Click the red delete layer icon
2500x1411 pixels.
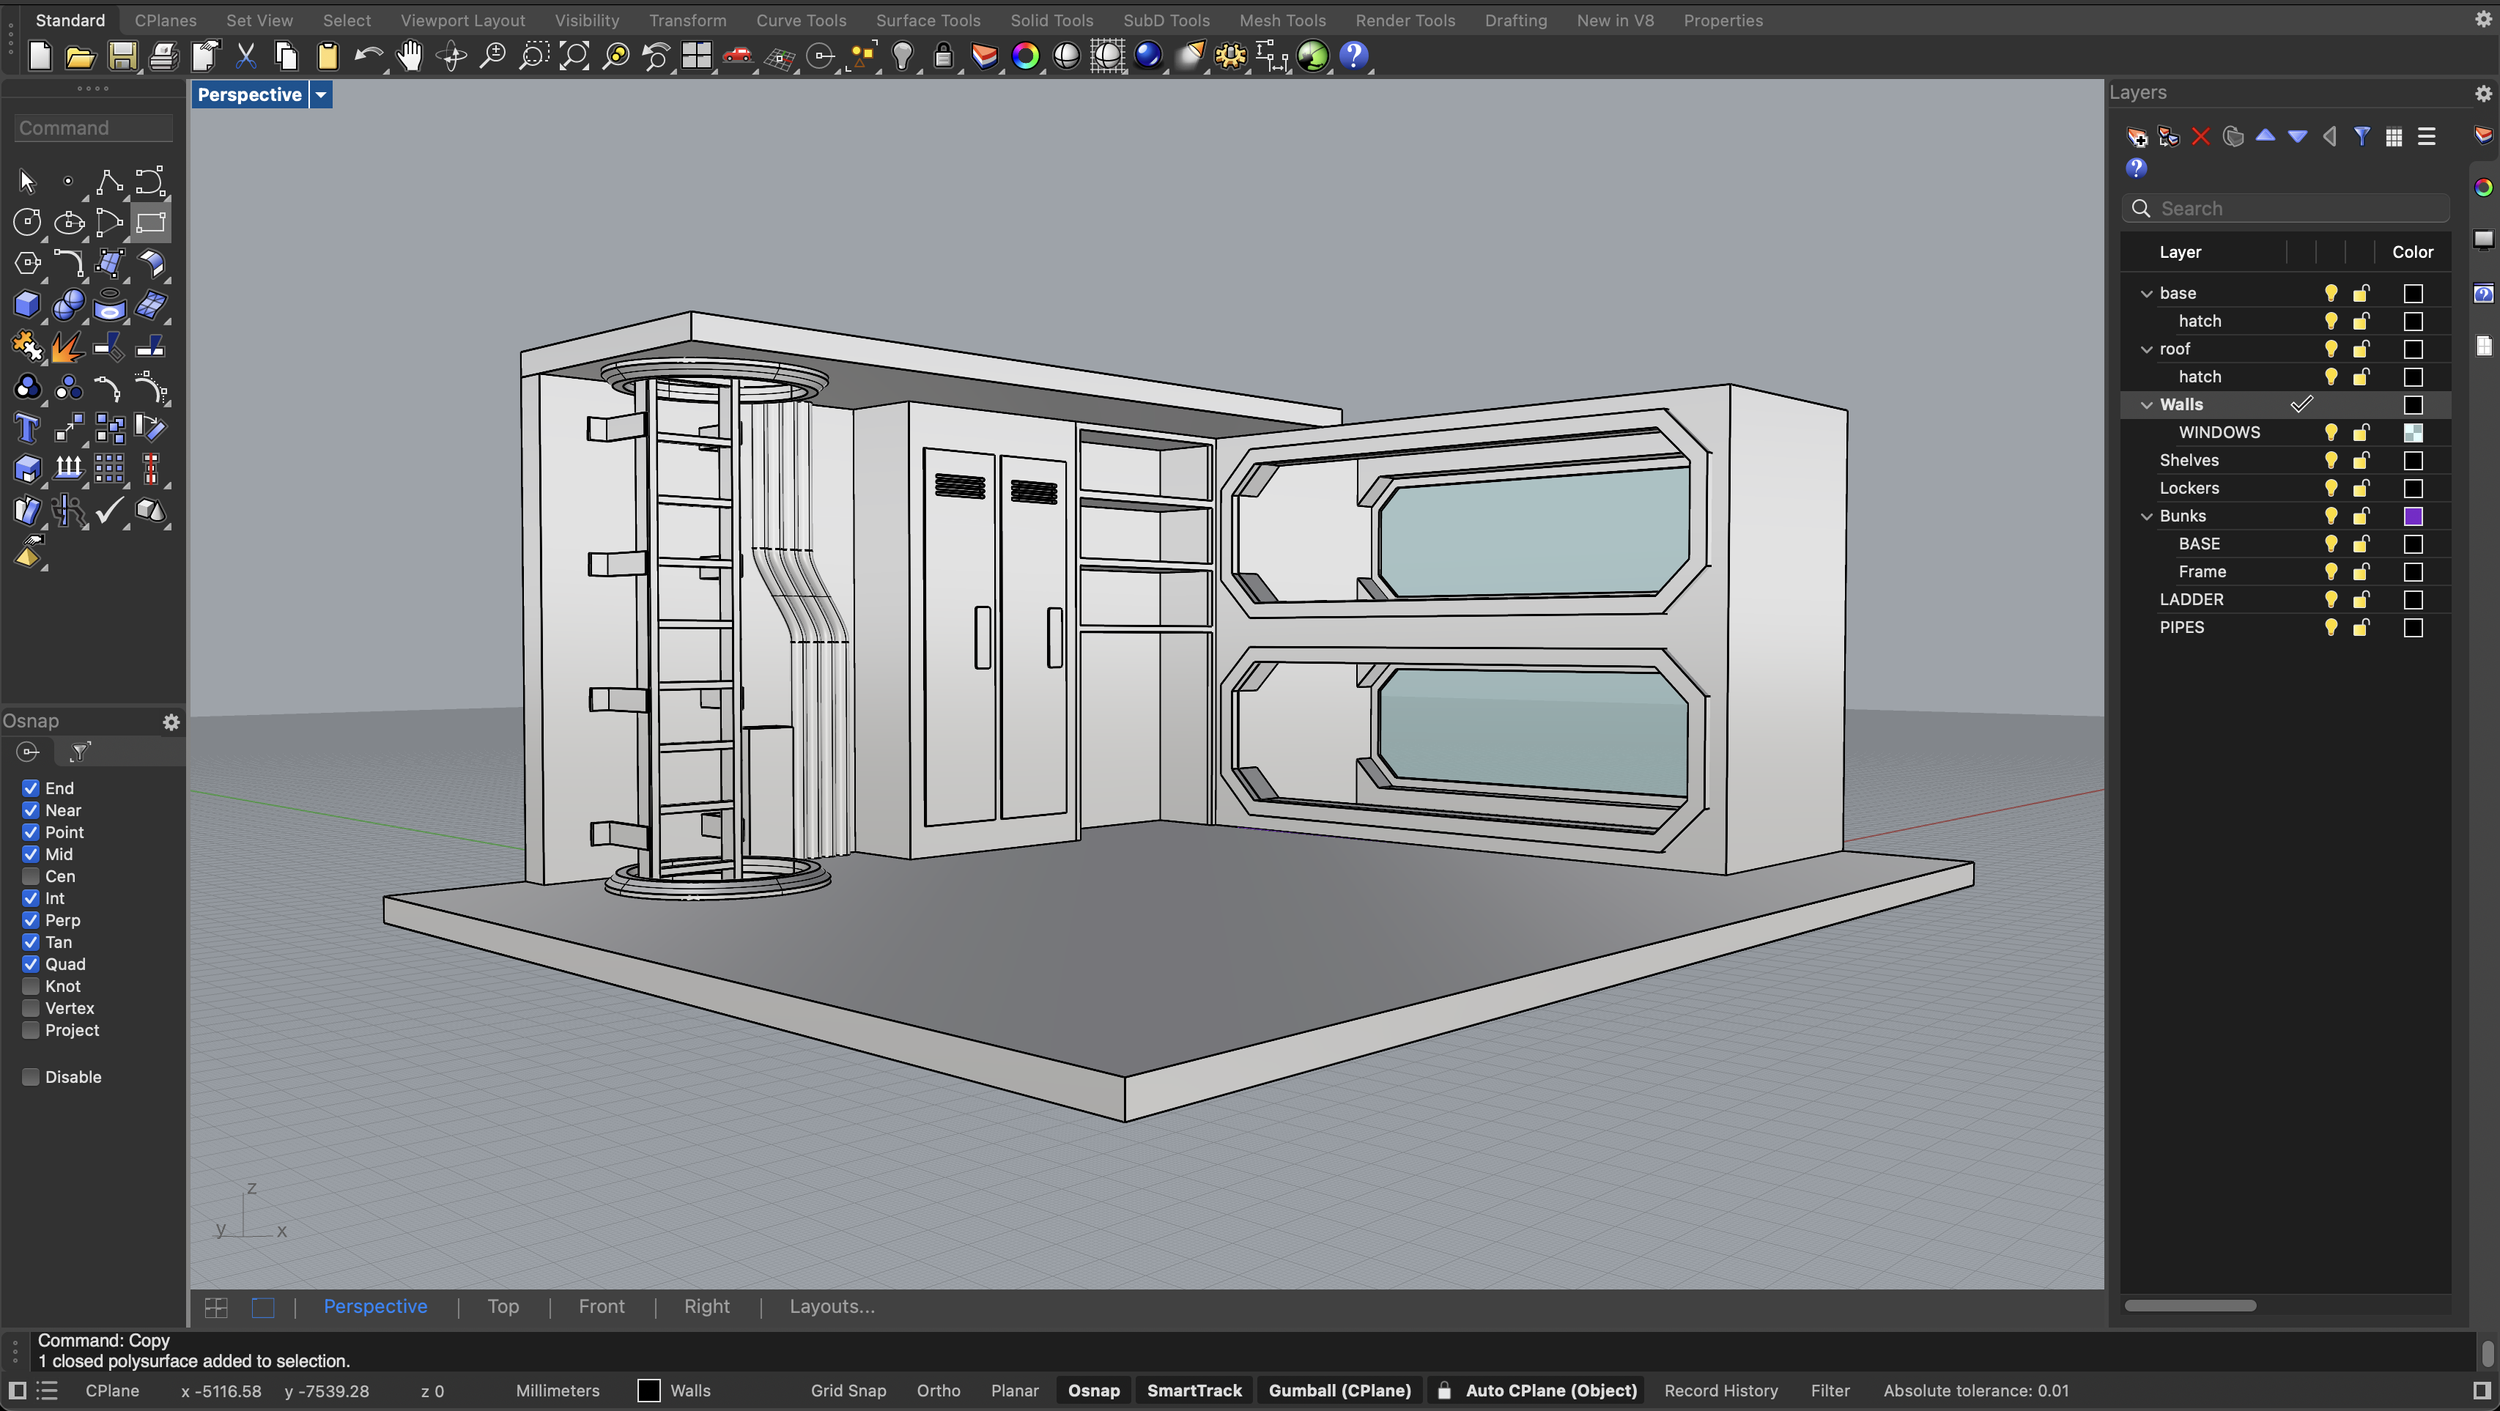(2200, 137)
